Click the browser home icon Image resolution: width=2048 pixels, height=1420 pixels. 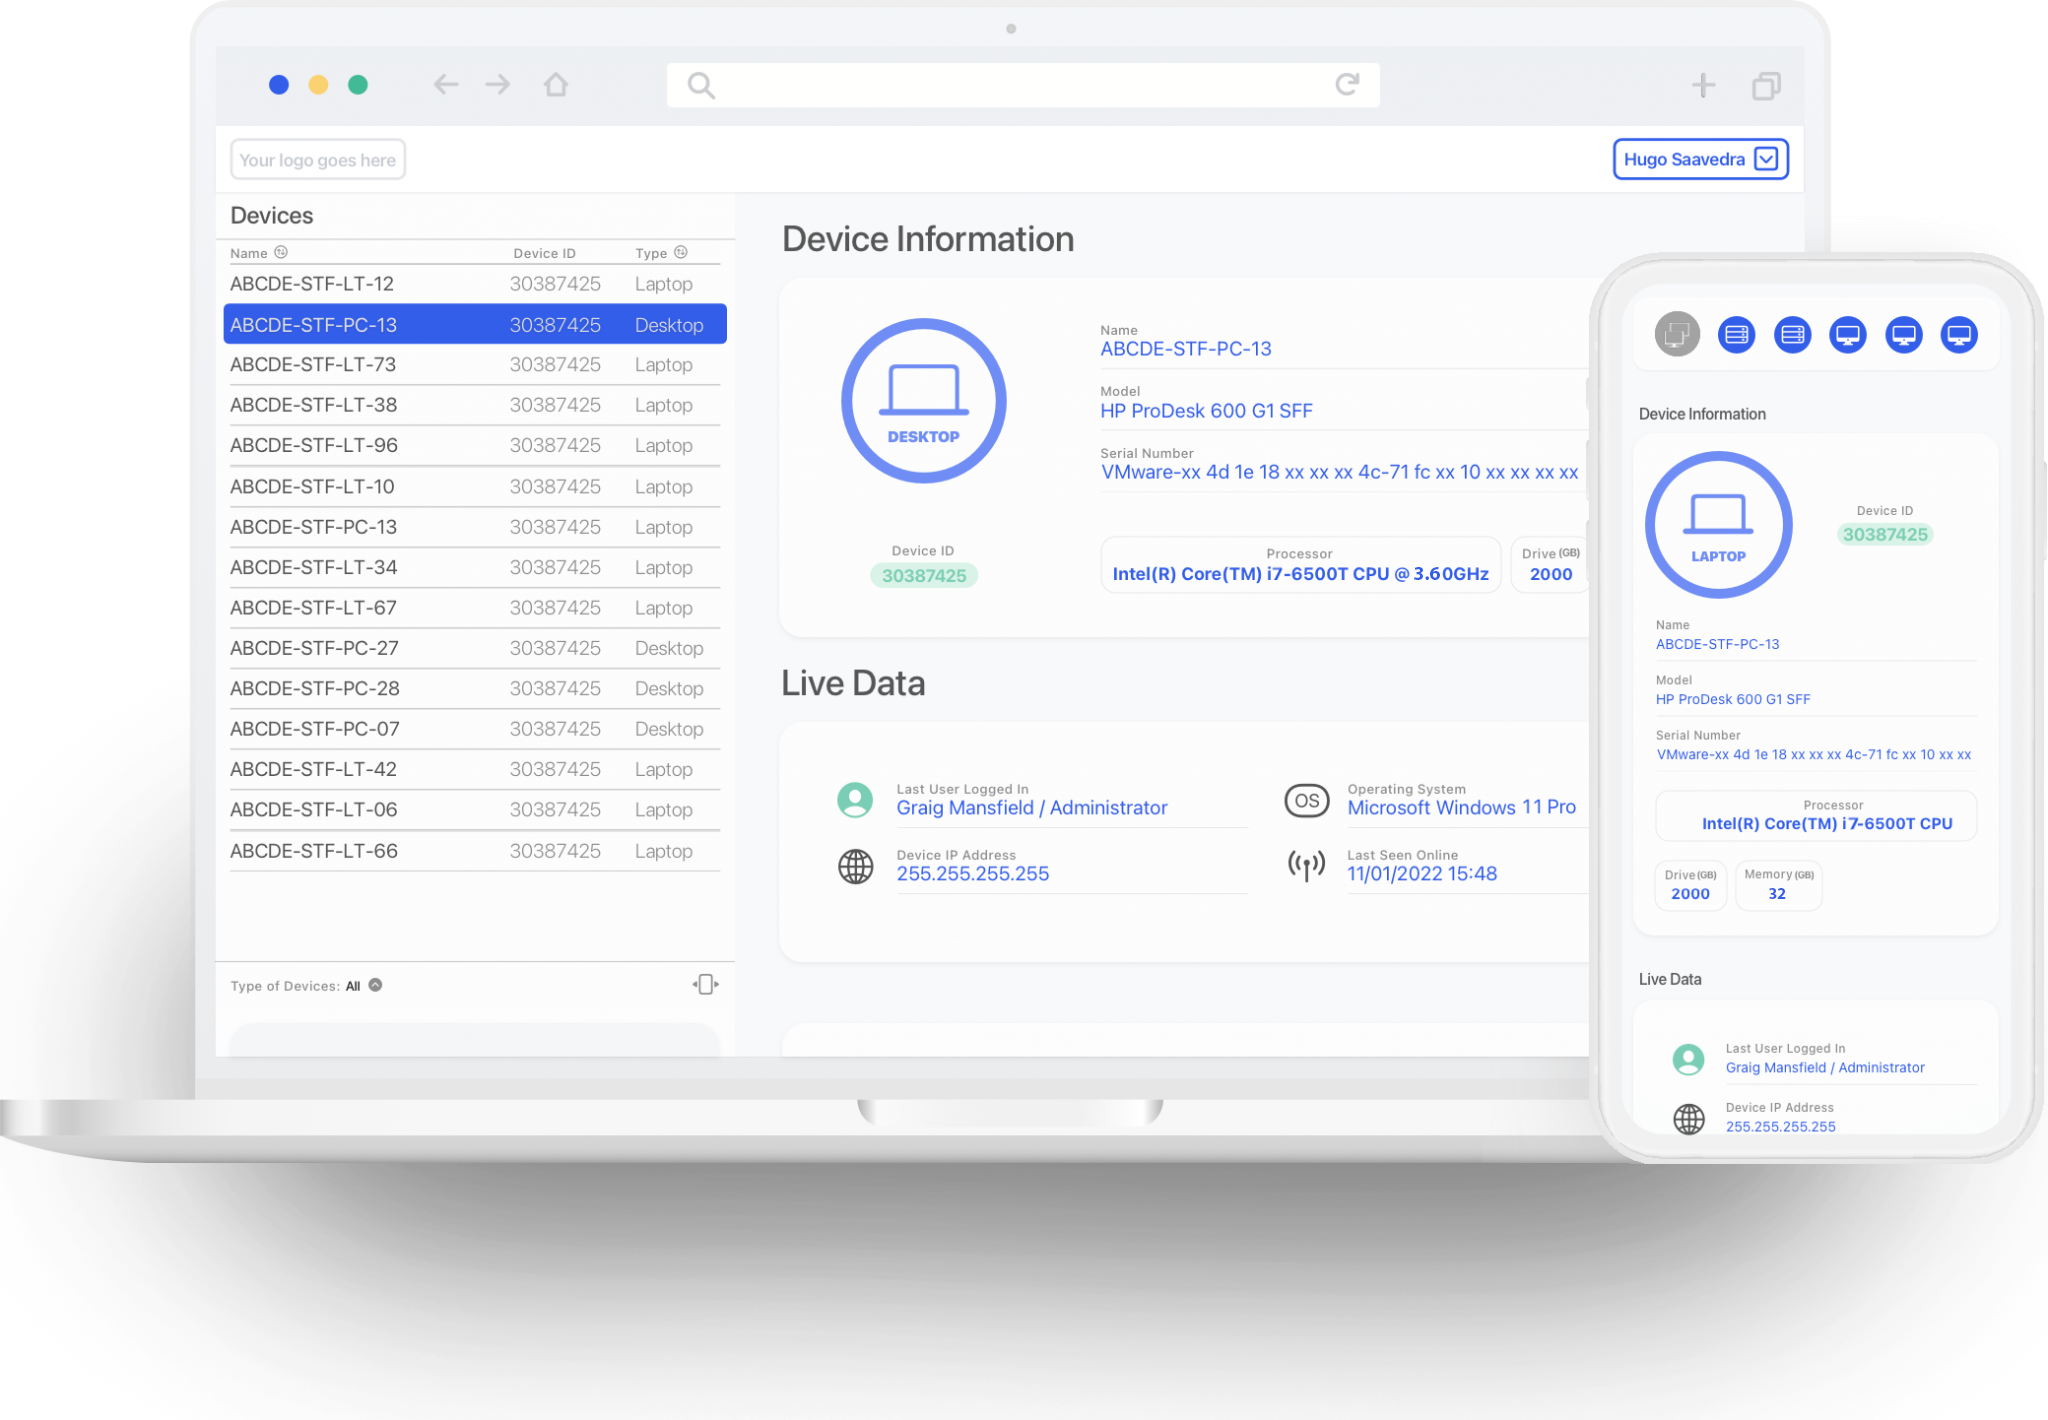point(556,85)
